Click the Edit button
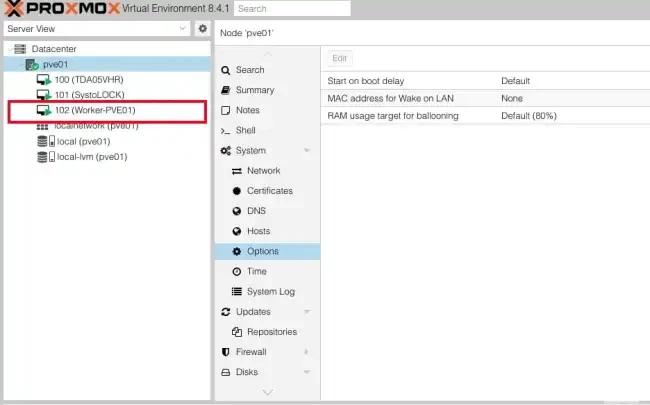 (x=340, y=58)
